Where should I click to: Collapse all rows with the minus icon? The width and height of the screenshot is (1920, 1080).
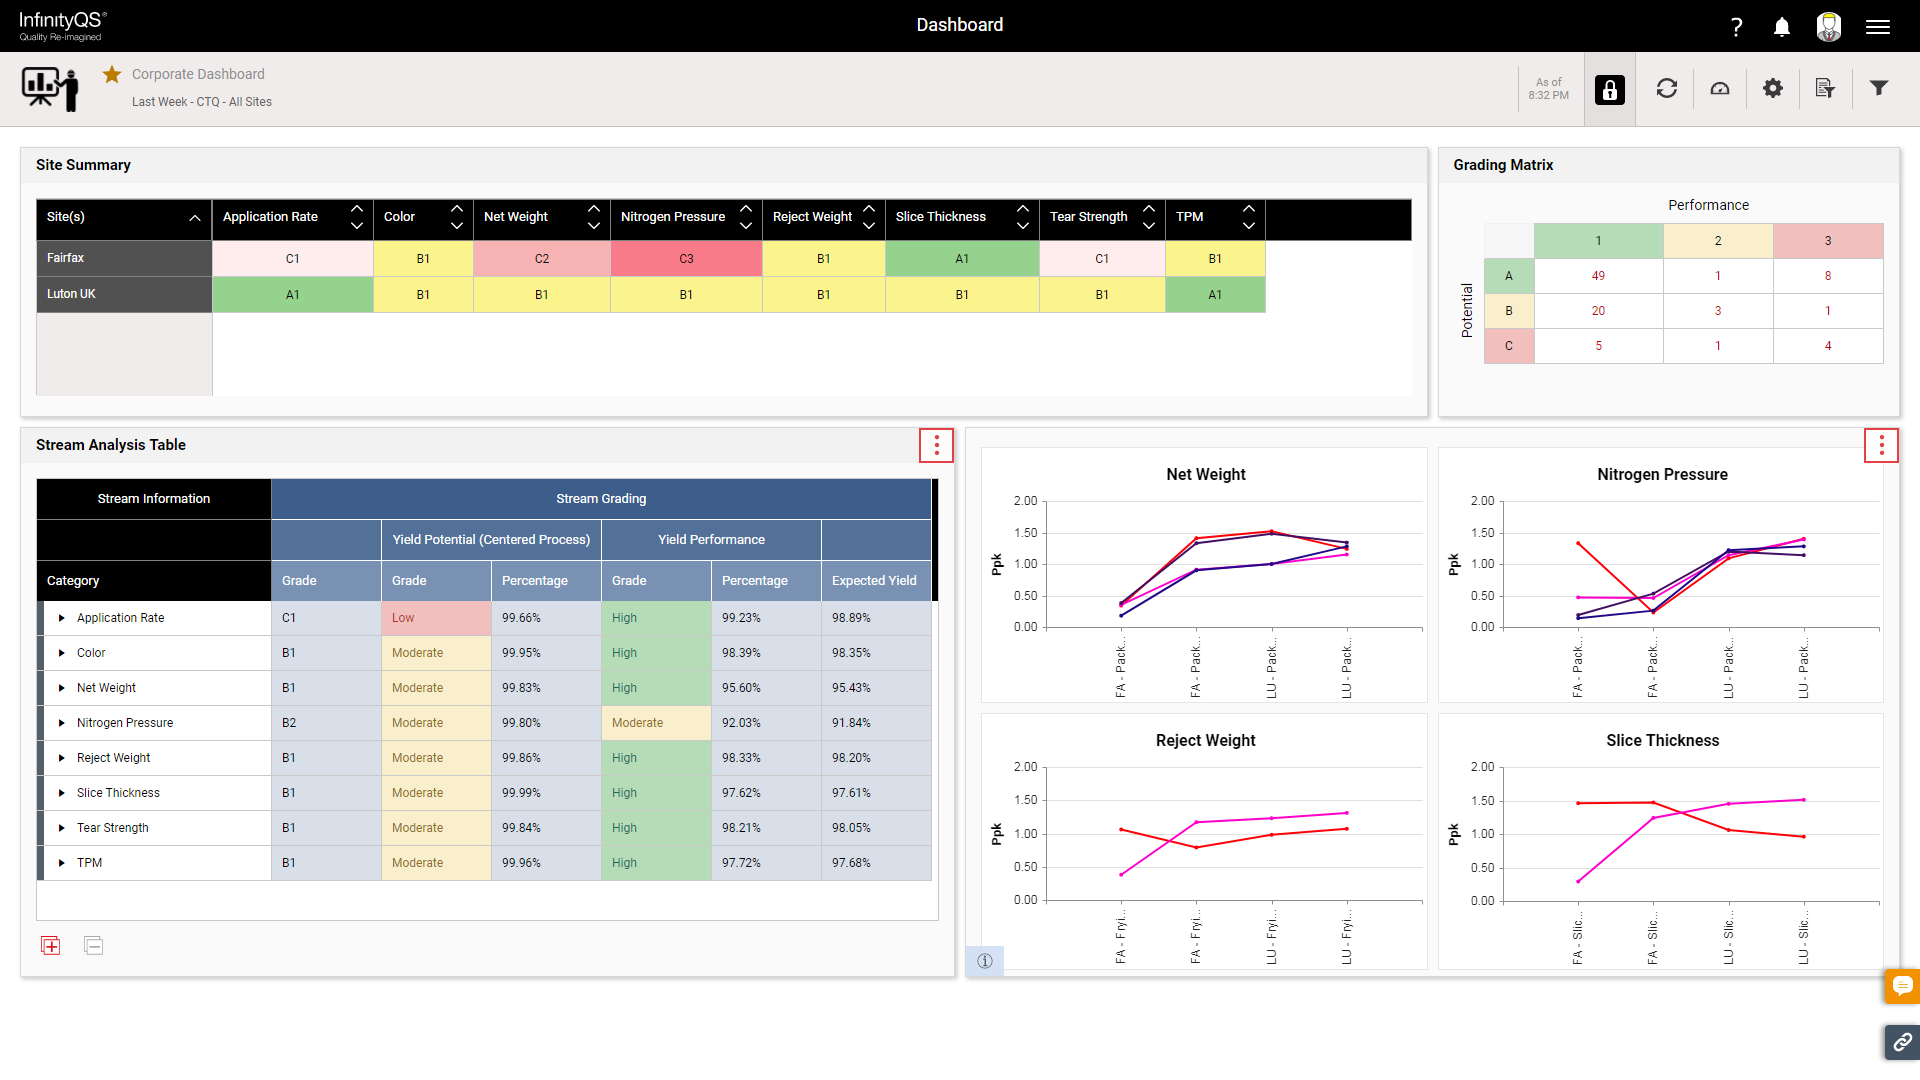94,946
